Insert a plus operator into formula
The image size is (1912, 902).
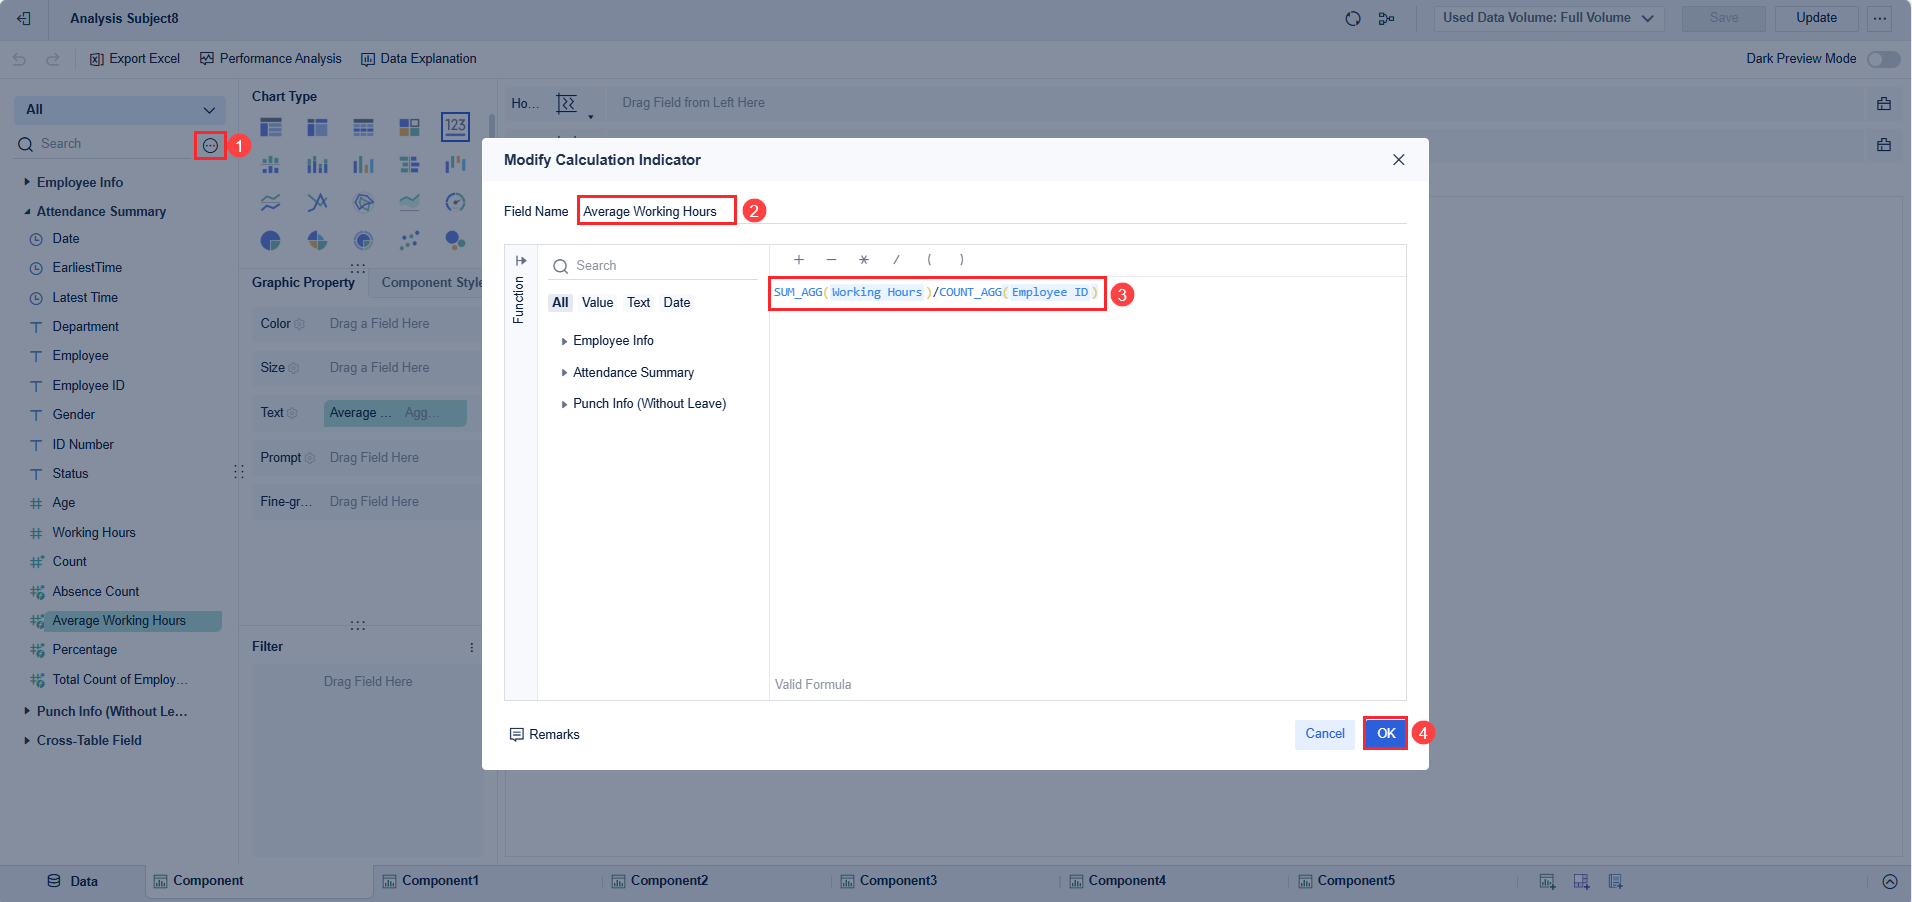[799, 260]
